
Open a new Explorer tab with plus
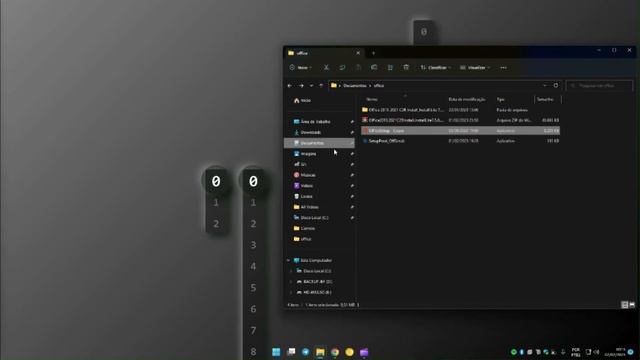(373, 53)
